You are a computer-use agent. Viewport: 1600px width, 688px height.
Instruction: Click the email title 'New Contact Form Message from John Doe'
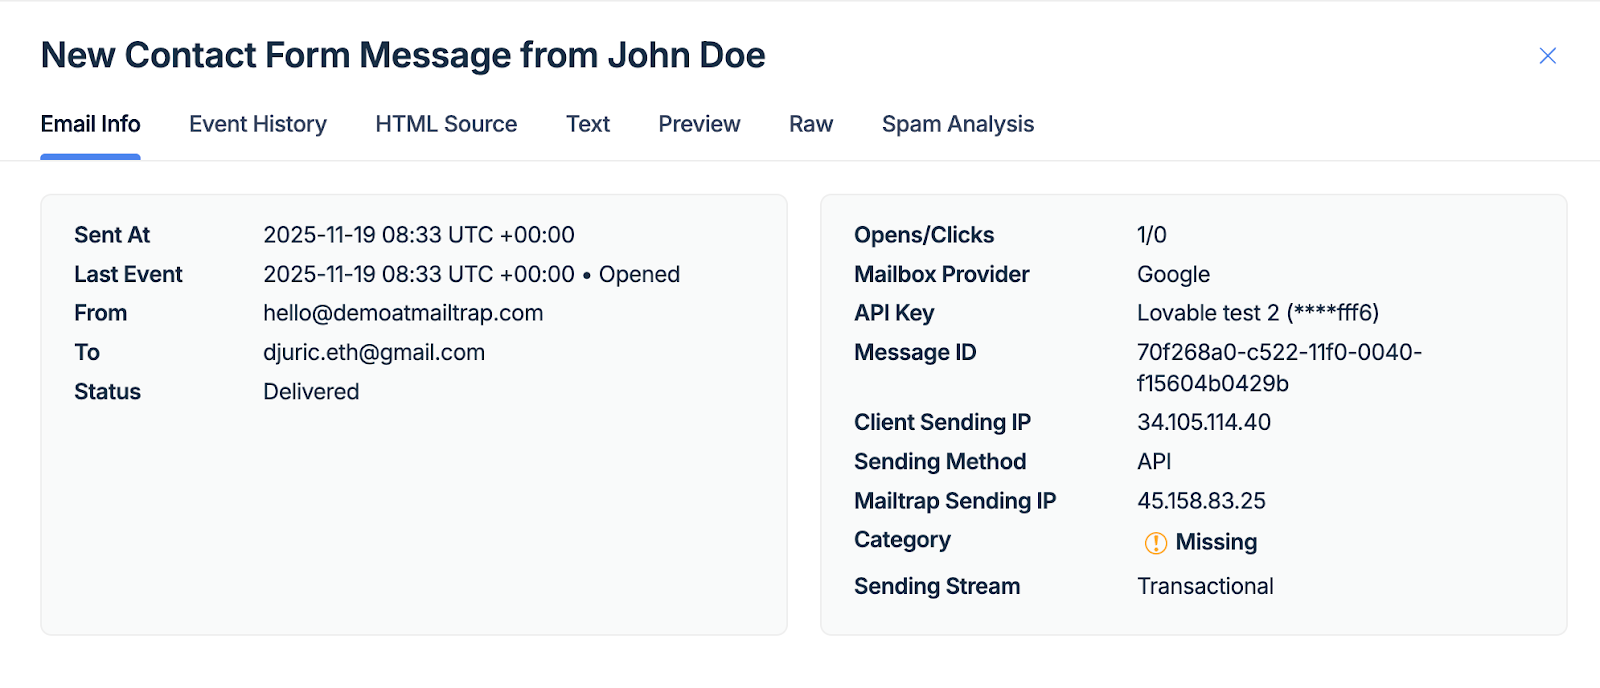(x=403, y=55)
